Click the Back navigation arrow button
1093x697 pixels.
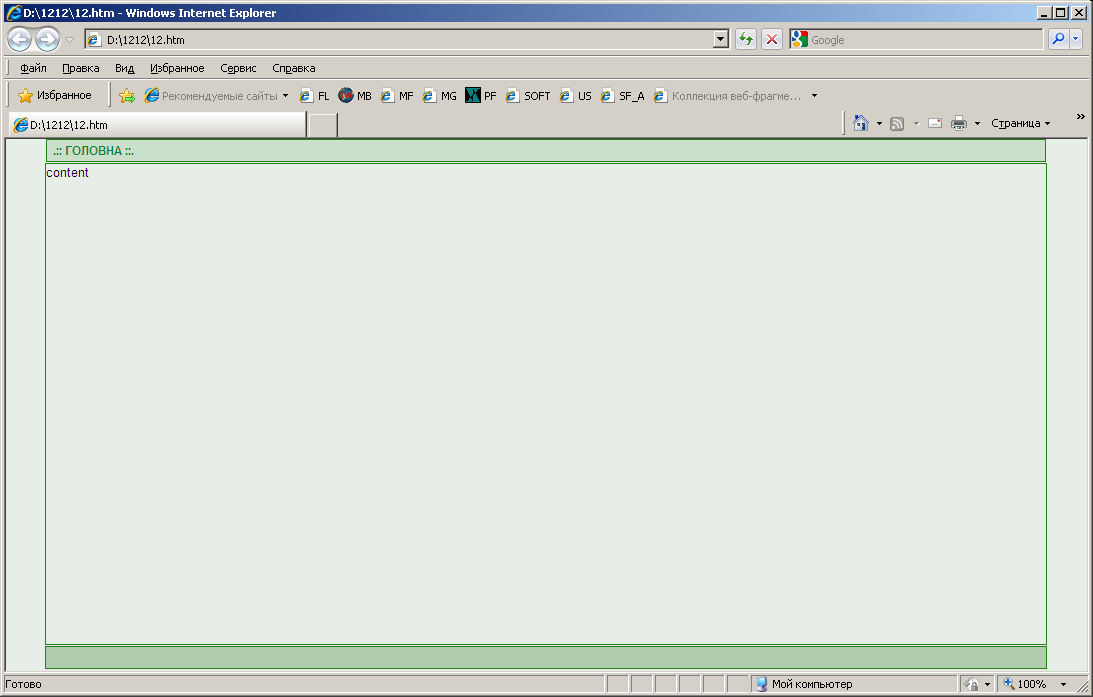19,39
